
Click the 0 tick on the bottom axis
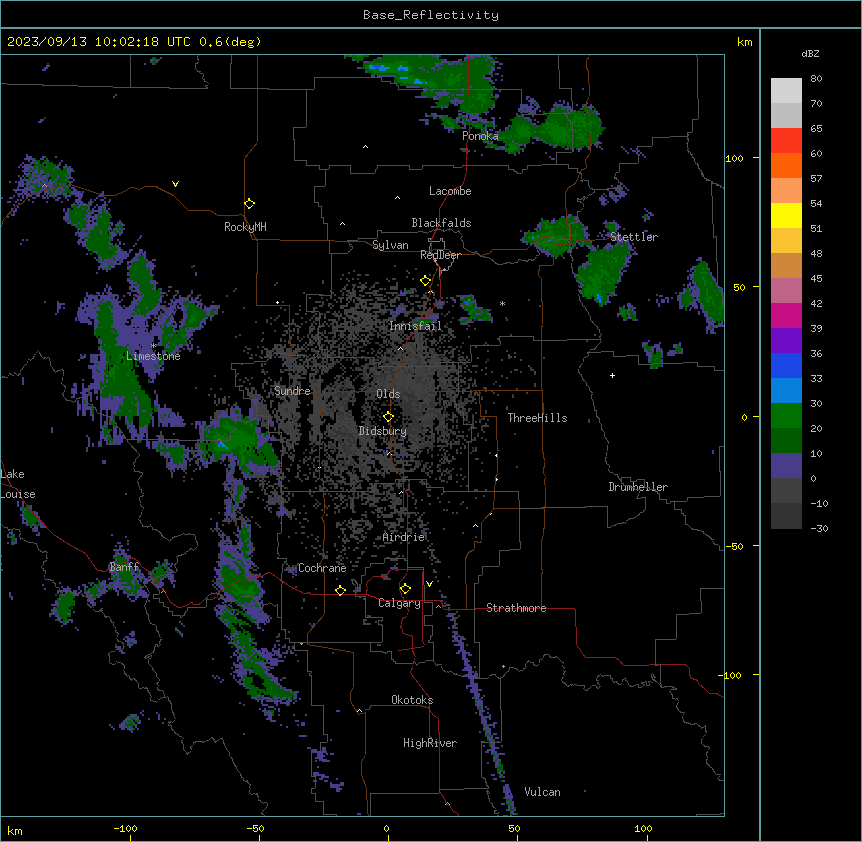386,828
